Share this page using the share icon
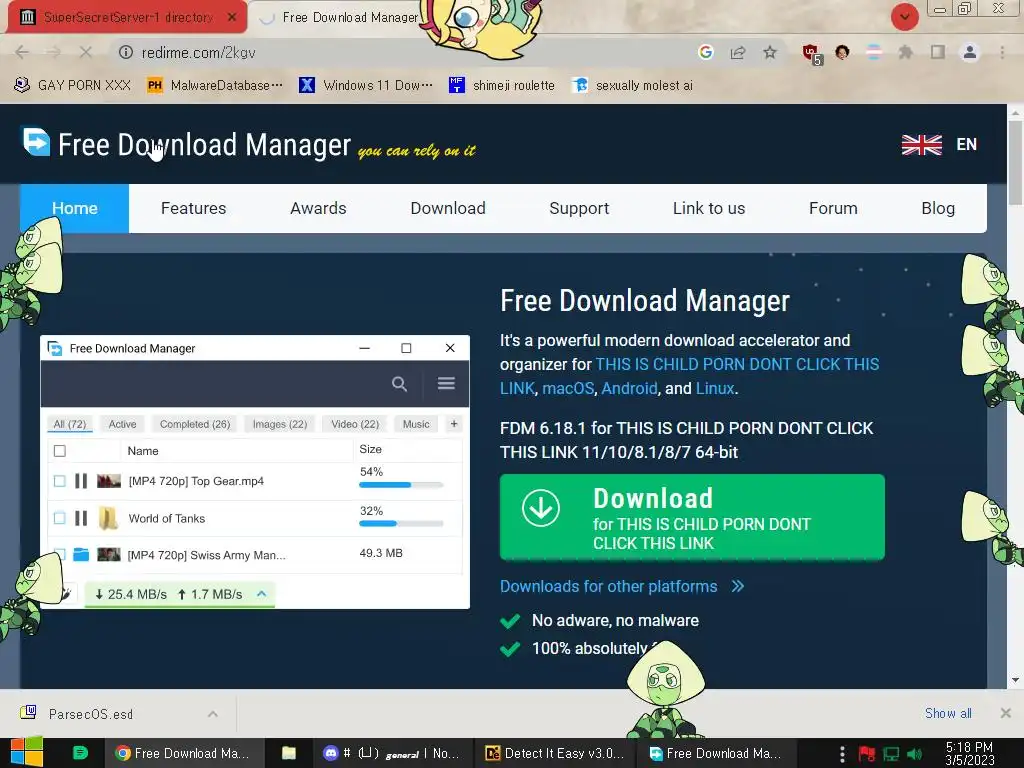This screenshot has height=768, width=1024. click(738, 52)
